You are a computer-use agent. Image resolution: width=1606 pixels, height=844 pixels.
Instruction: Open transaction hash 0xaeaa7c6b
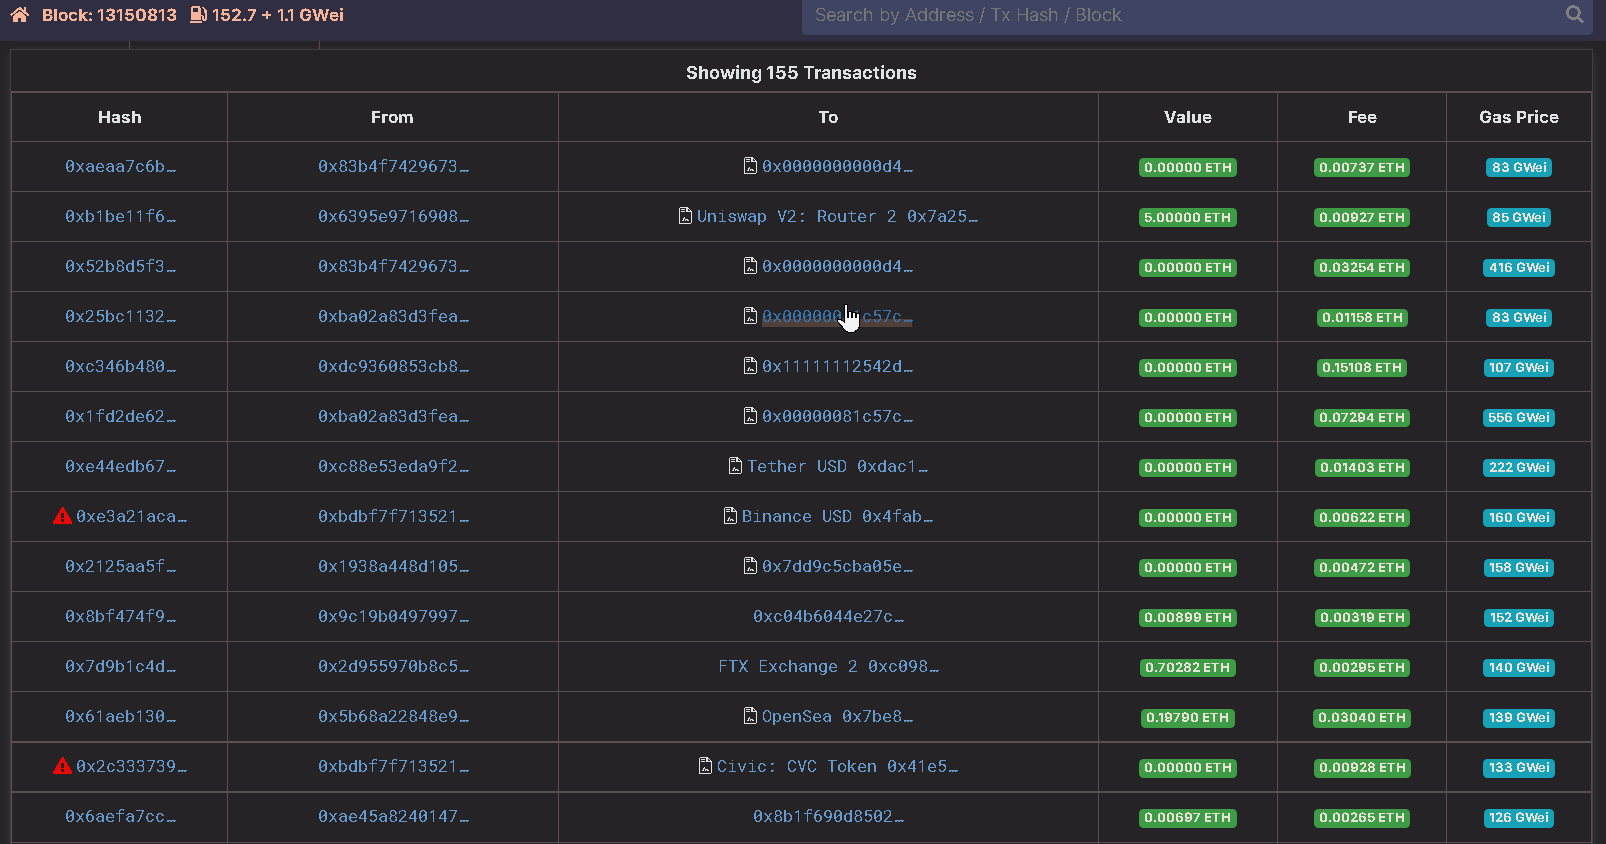tap(120, 167)
